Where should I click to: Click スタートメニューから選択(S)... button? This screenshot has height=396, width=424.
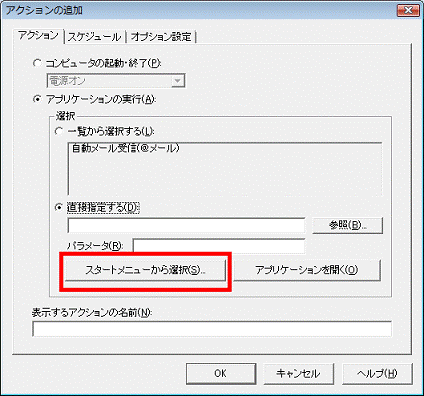(145, 270)
